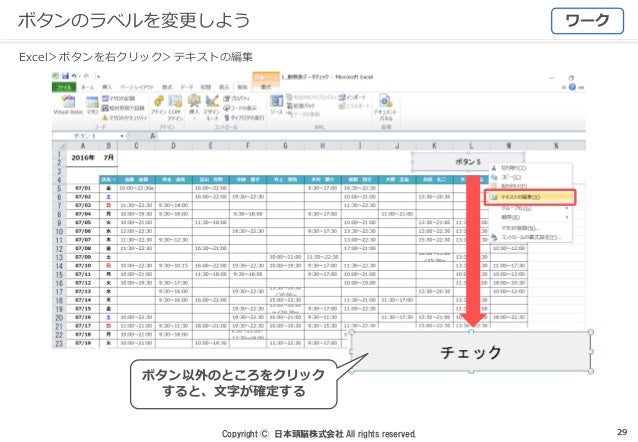Toggle デザインモード (Design Mode)
638x442 pixels.
click(212, 107)
